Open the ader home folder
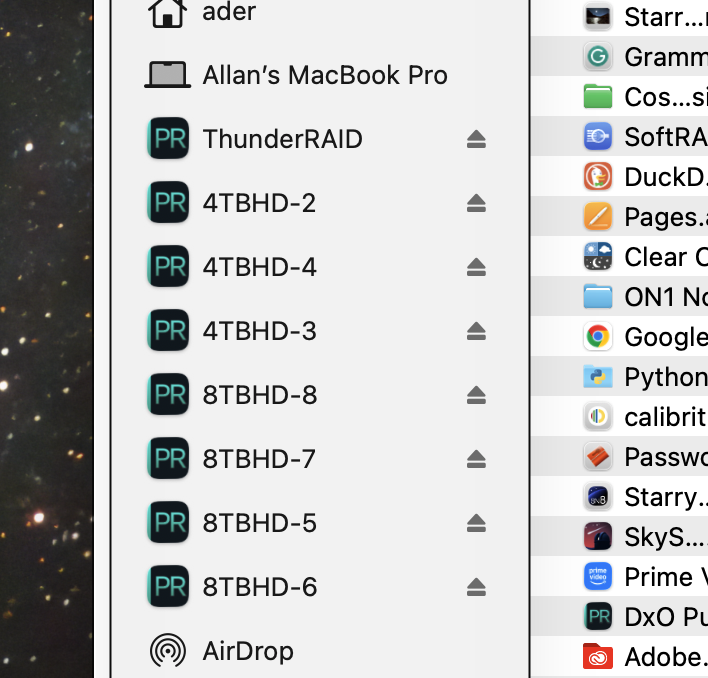Image resolution: width=708 pixels, height=678 pixels. click(228, 12)
